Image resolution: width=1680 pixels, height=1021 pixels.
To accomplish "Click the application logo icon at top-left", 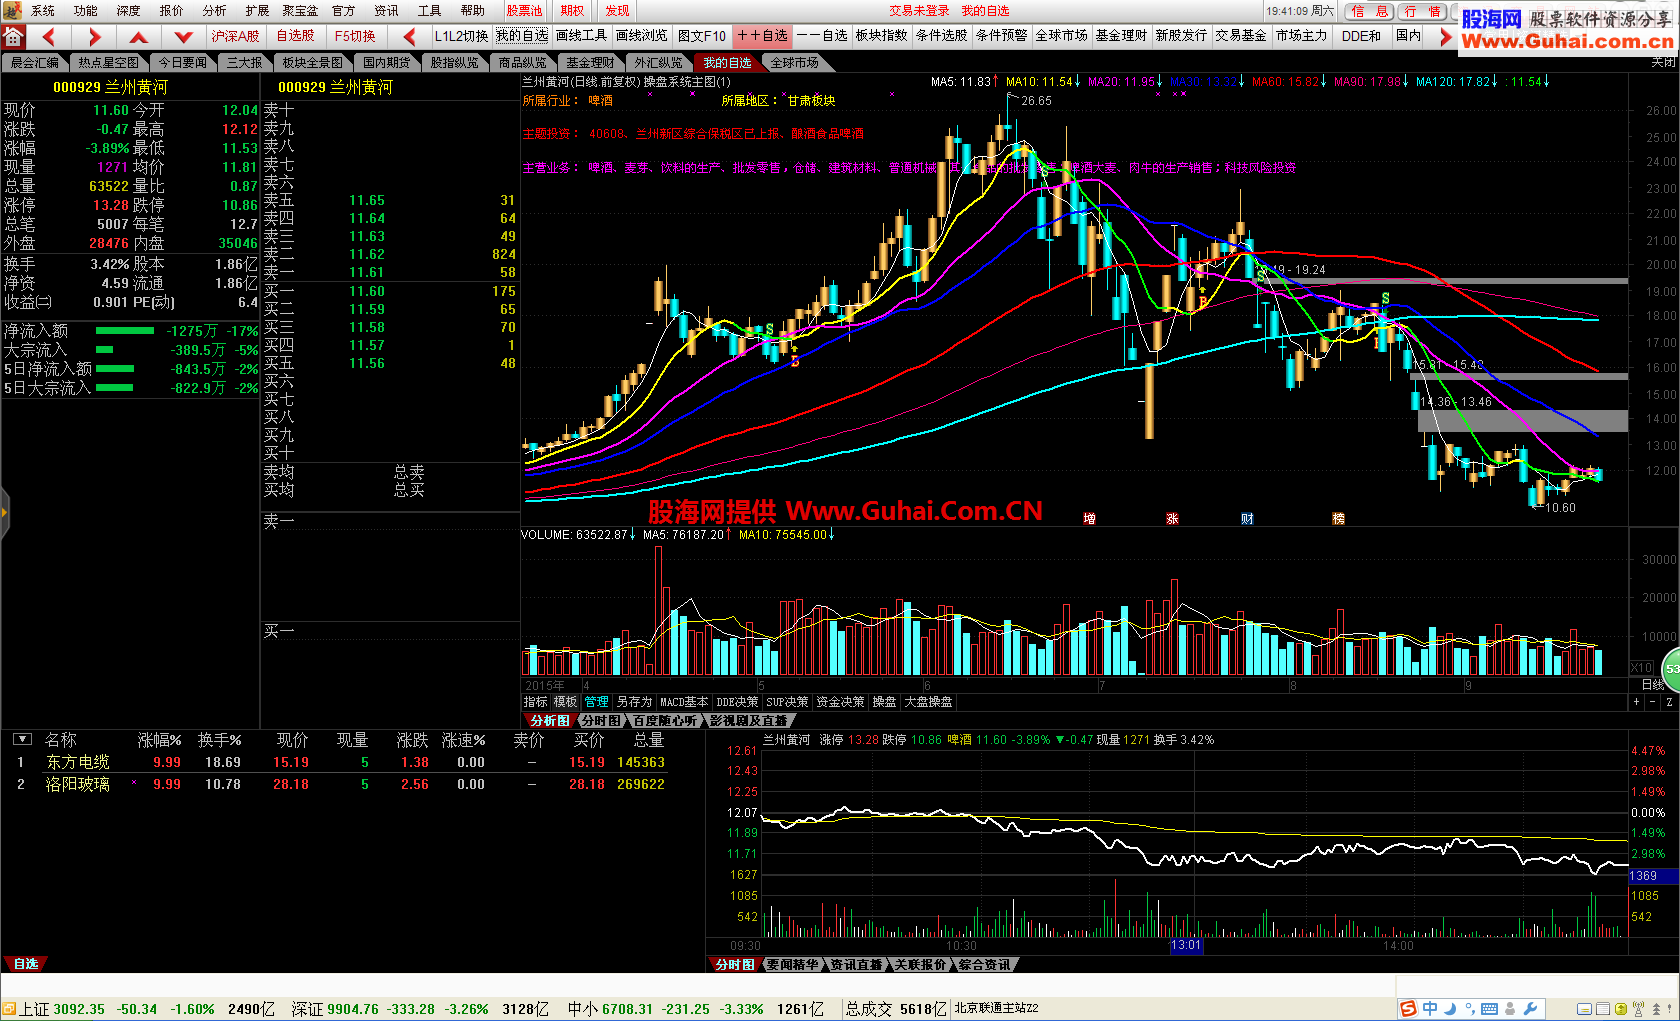I will coord(11,10).
